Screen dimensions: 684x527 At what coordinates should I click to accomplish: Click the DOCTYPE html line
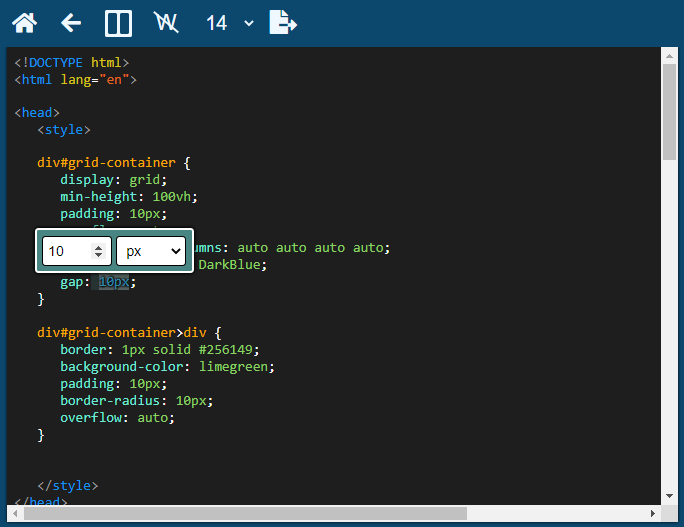[72, 62]
